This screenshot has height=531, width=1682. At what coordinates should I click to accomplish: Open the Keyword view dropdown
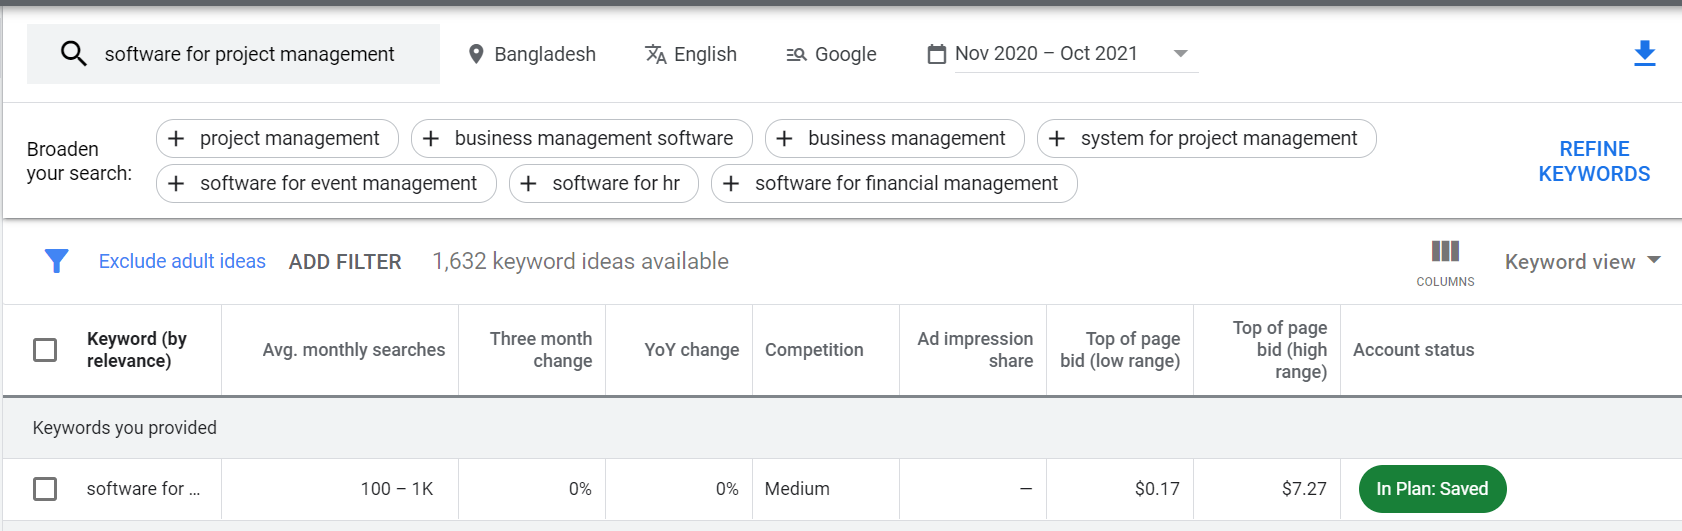[1583, 261]
